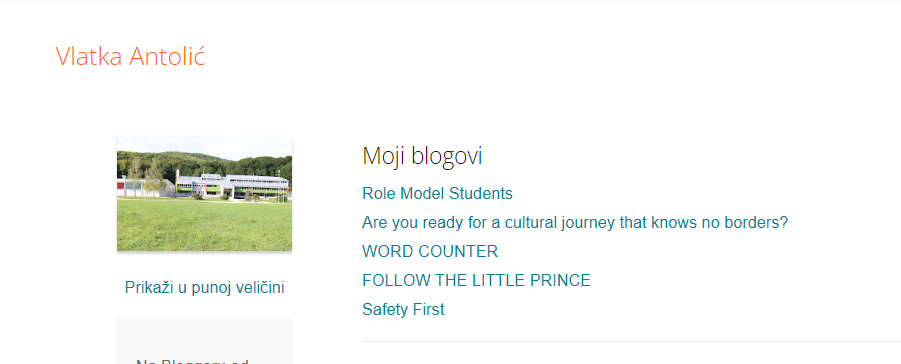Viewport: 901px width, 364px height.
Task: Open the Safety First blog link
Action: (403, 309)
